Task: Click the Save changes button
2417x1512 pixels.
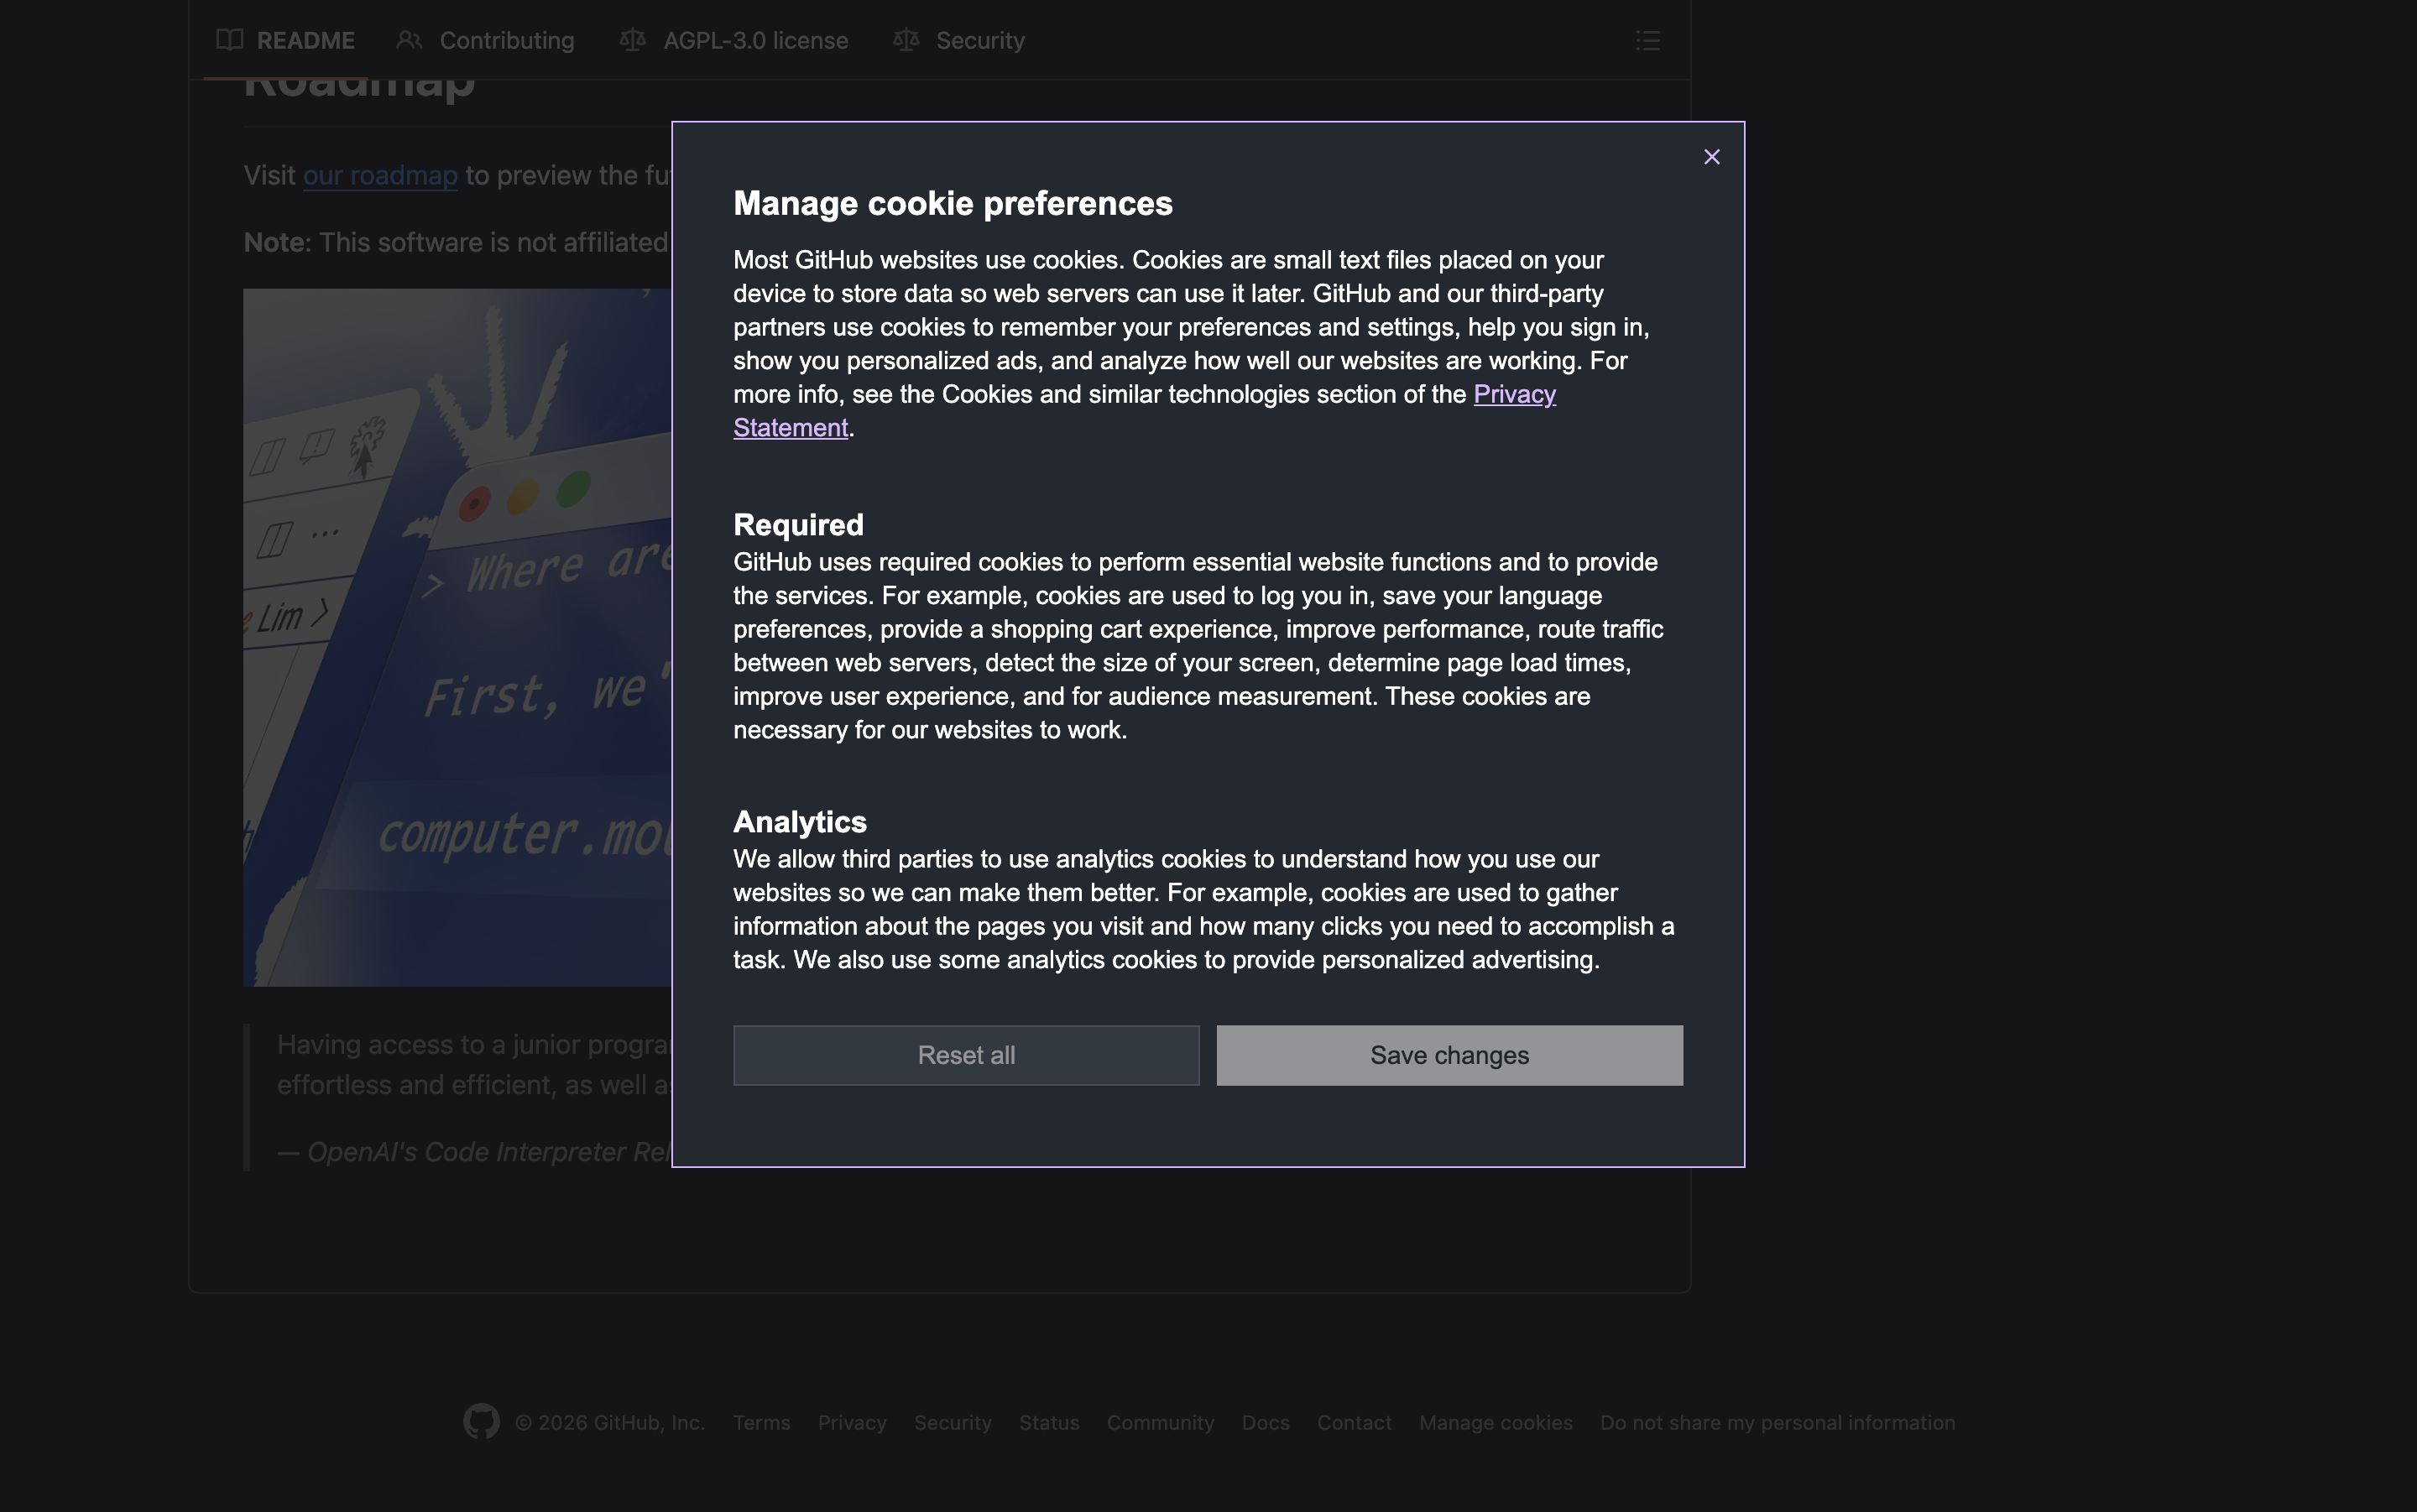Action: click(x=1449, y=1055)
